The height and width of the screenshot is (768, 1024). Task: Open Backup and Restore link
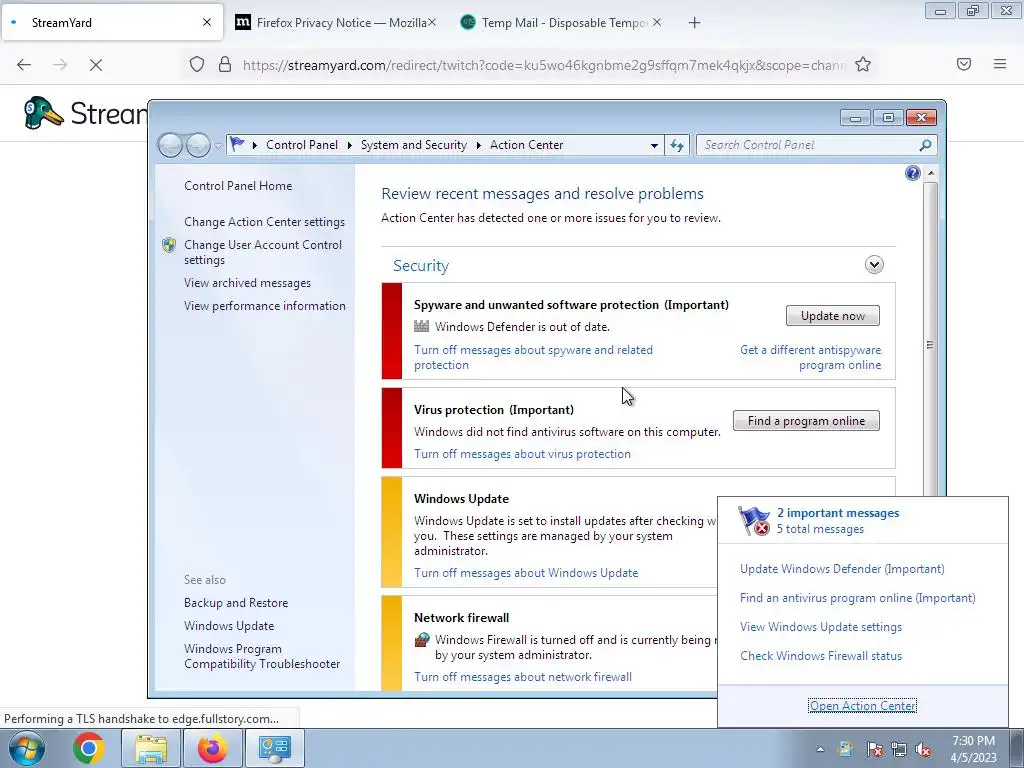(236, 603)
